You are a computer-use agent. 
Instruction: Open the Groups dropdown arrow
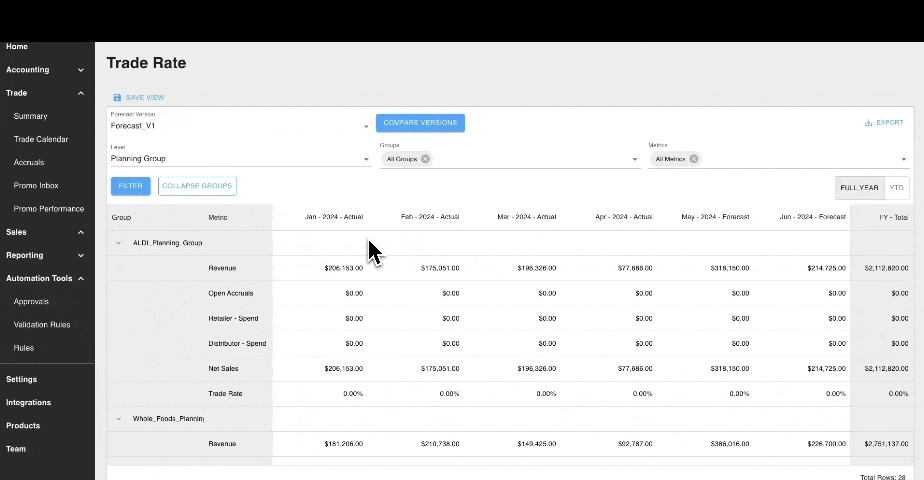(x=635, y=159)
